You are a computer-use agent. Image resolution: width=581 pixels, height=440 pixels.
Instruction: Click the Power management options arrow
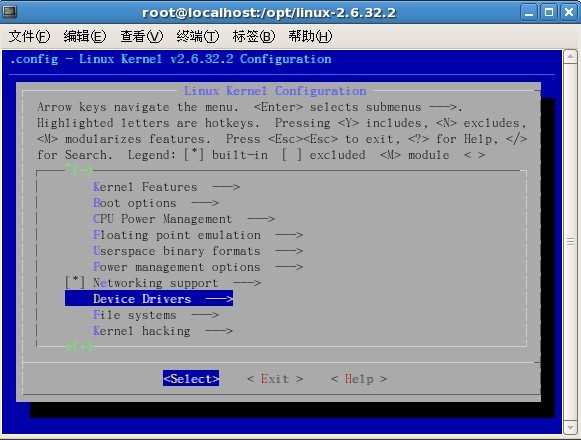click(289, 267)
